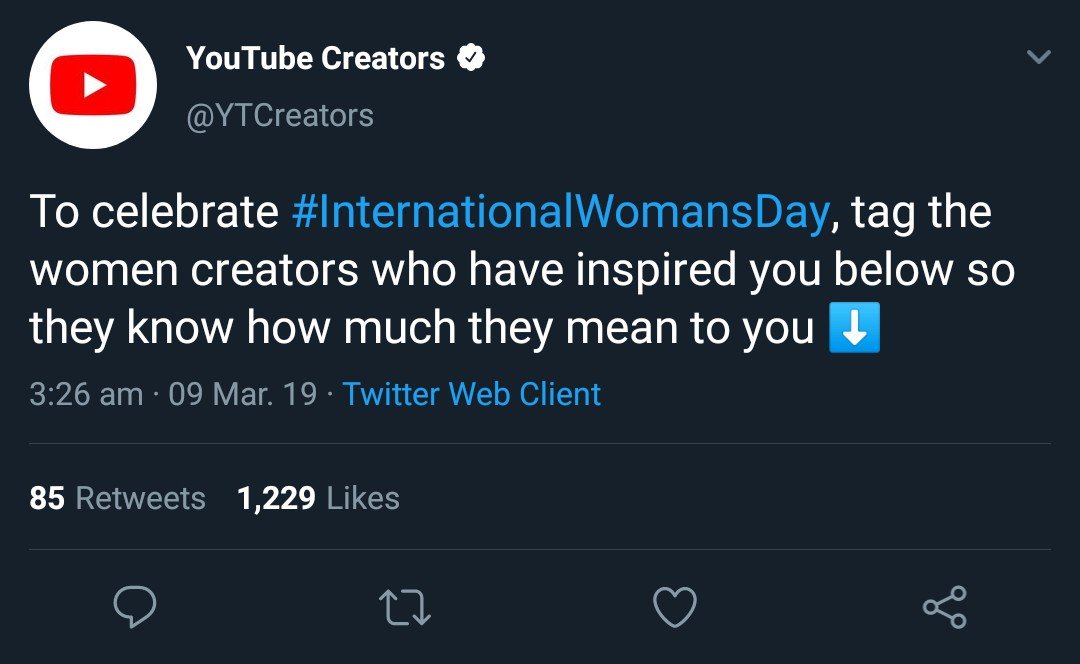Viewport: 1080px width, 664px height.
Task: Open the #InternationalWomansDay hashtag
Action: click(x=560, y=213)
